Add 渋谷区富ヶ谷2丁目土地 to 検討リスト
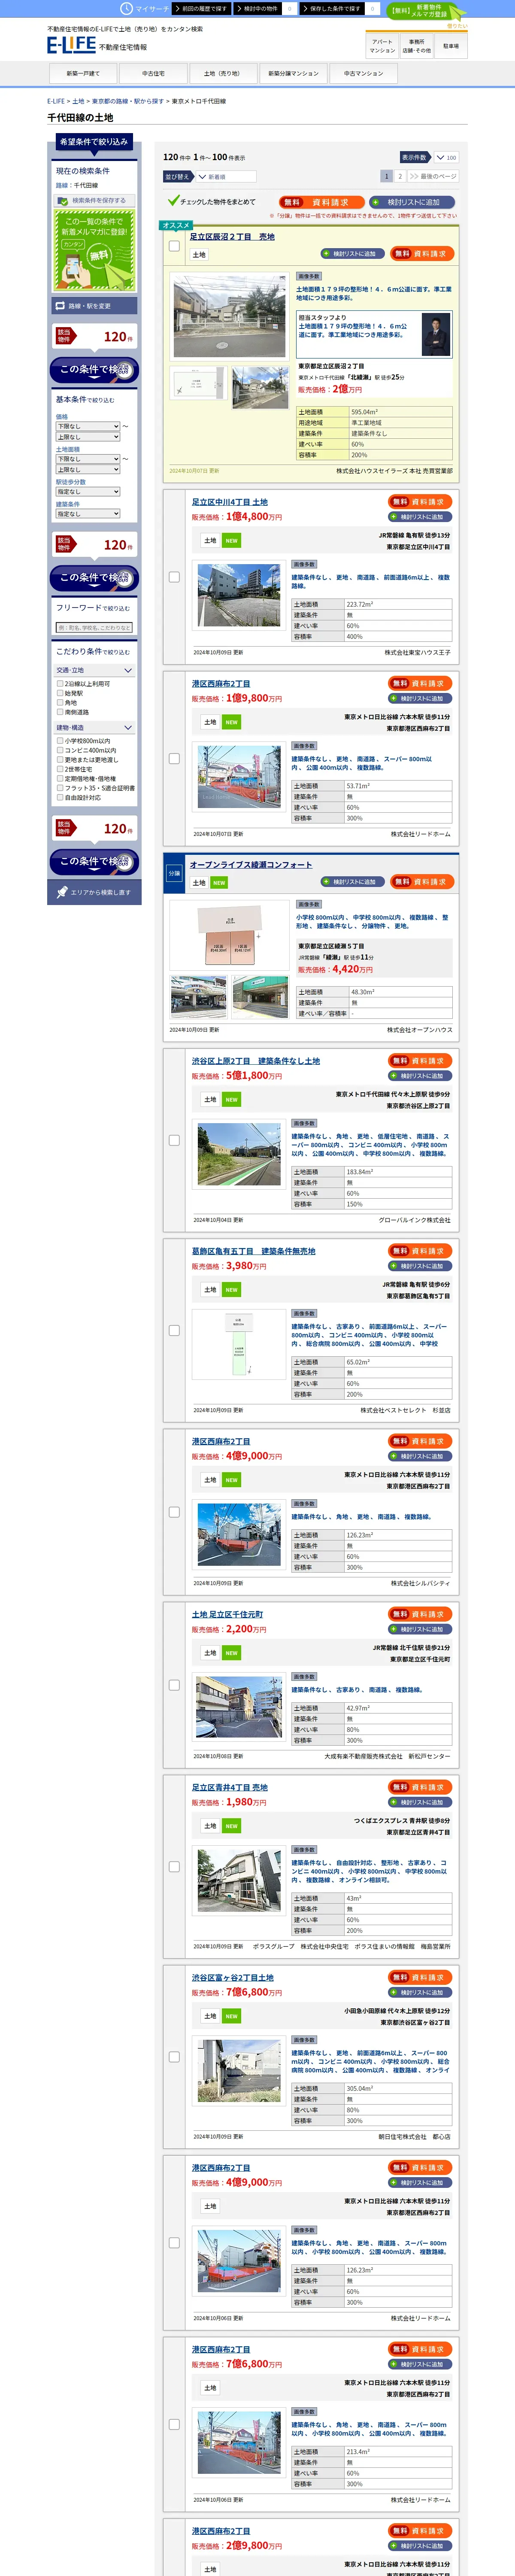The image size is (515, 2576). pos(421,1992)
